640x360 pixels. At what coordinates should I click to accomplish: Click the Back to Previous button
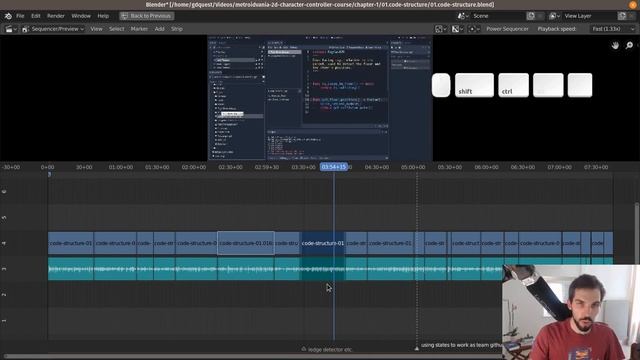pos(147,16)
